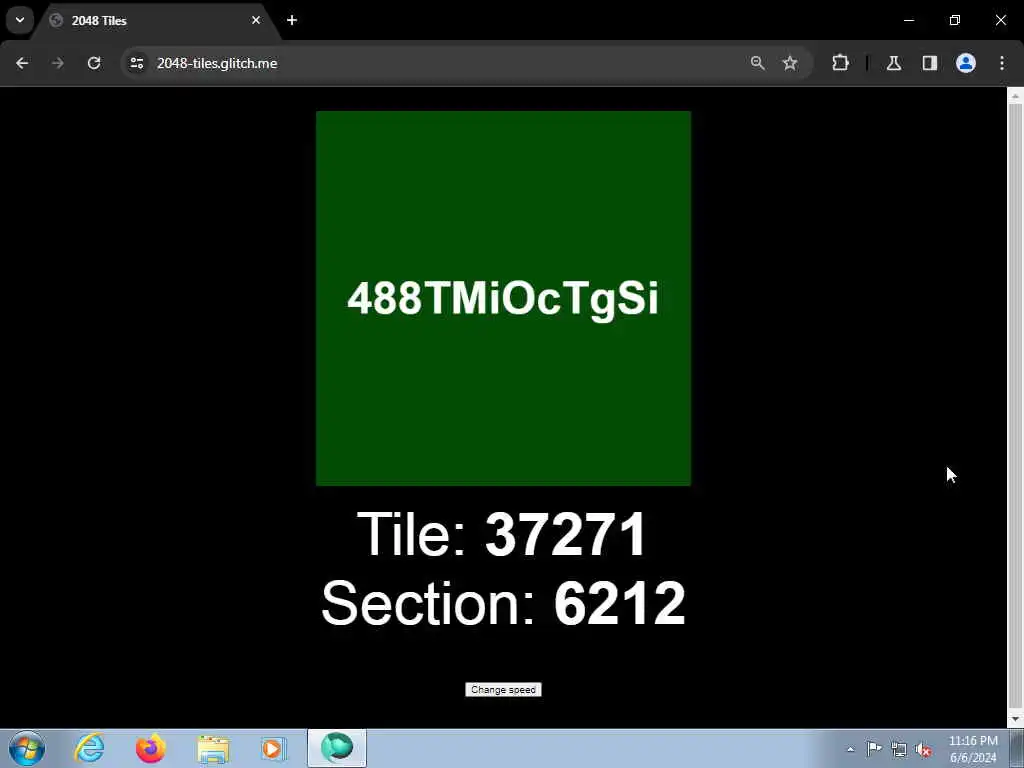This screenshot has width=1024, height=768.
Task: Open Windows Media Player from taskbar
Action: (273, 748)
